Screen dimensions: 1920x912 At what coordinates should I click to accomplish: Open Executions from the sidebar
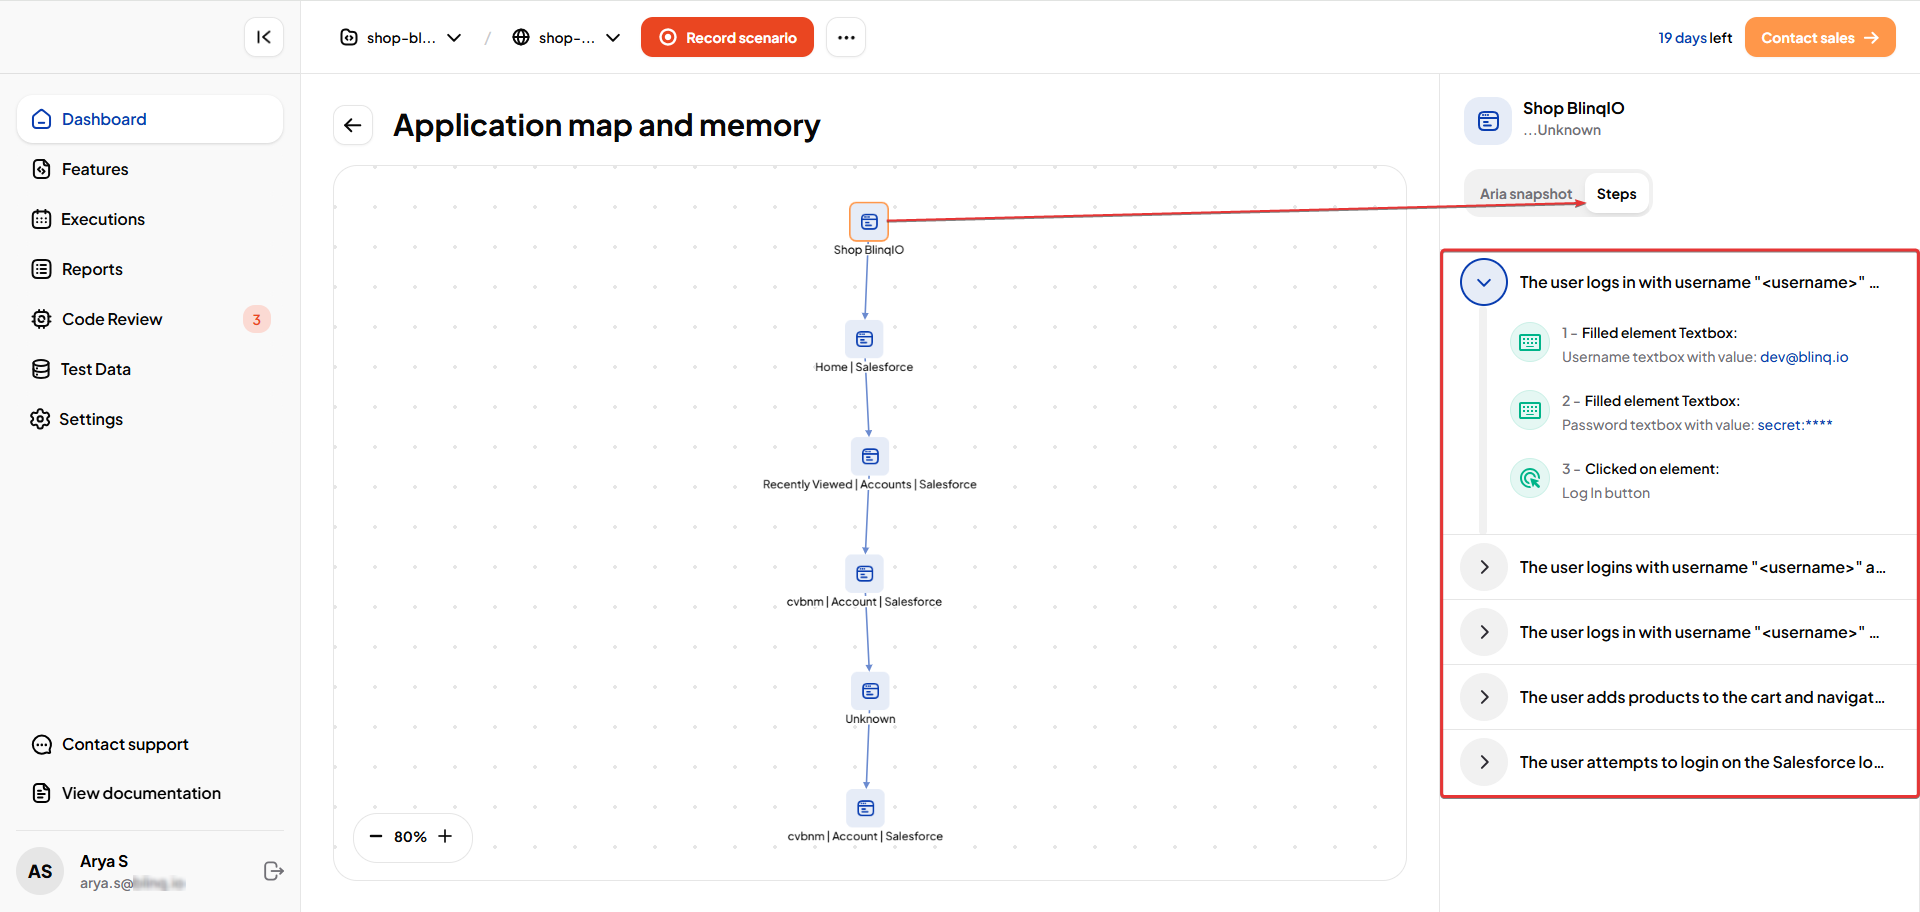pos(103,219)
